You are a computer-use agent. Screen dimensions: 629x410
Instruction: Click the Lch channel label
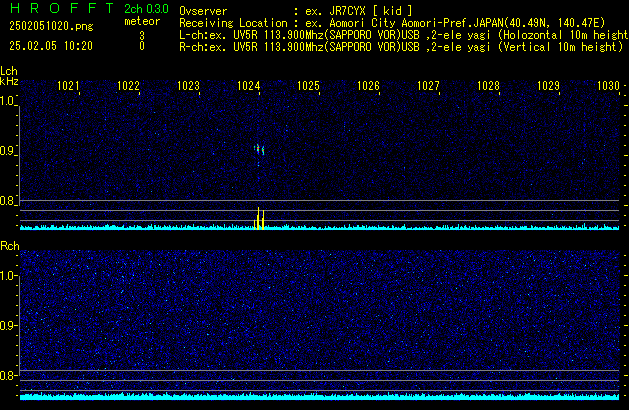tap(9, 71)
